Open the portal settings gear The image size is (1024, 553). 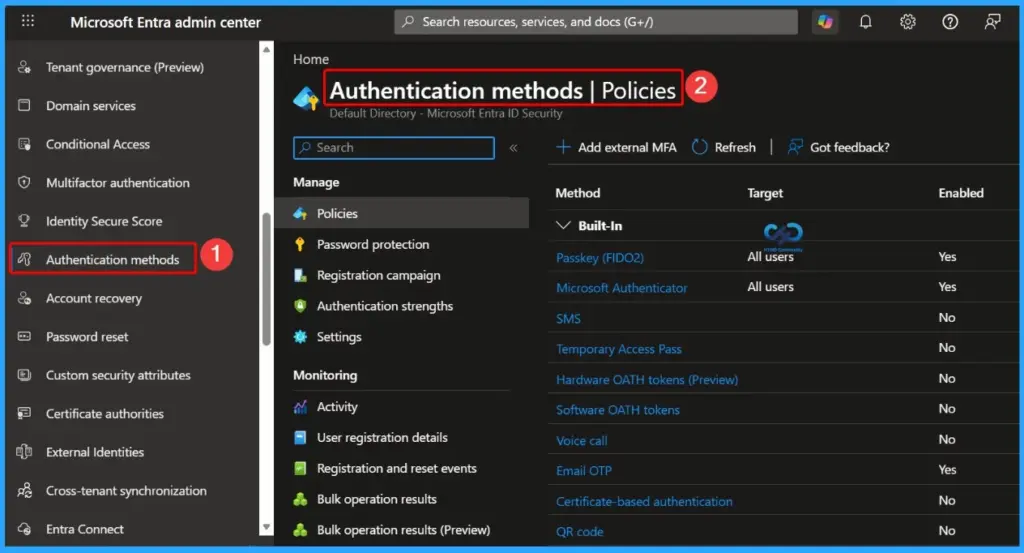[x=908, y=22]
